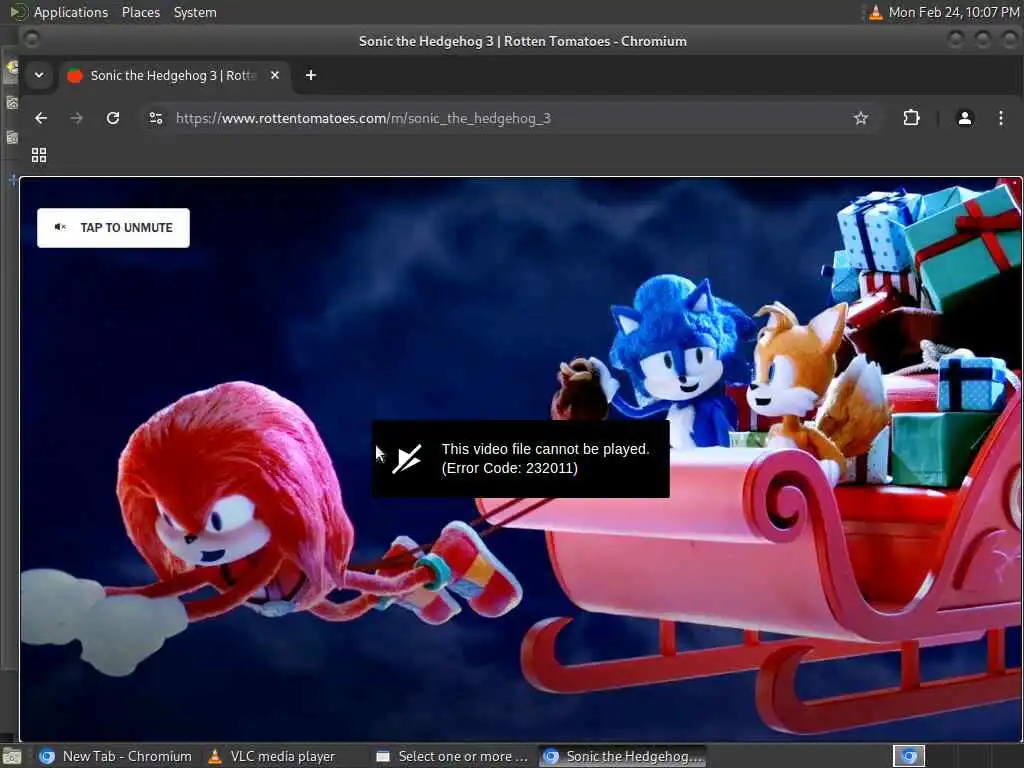Screen dimensions: 1024x768
Task: Open the System menu
Action: pyautogui.click(x=195, y=12)
